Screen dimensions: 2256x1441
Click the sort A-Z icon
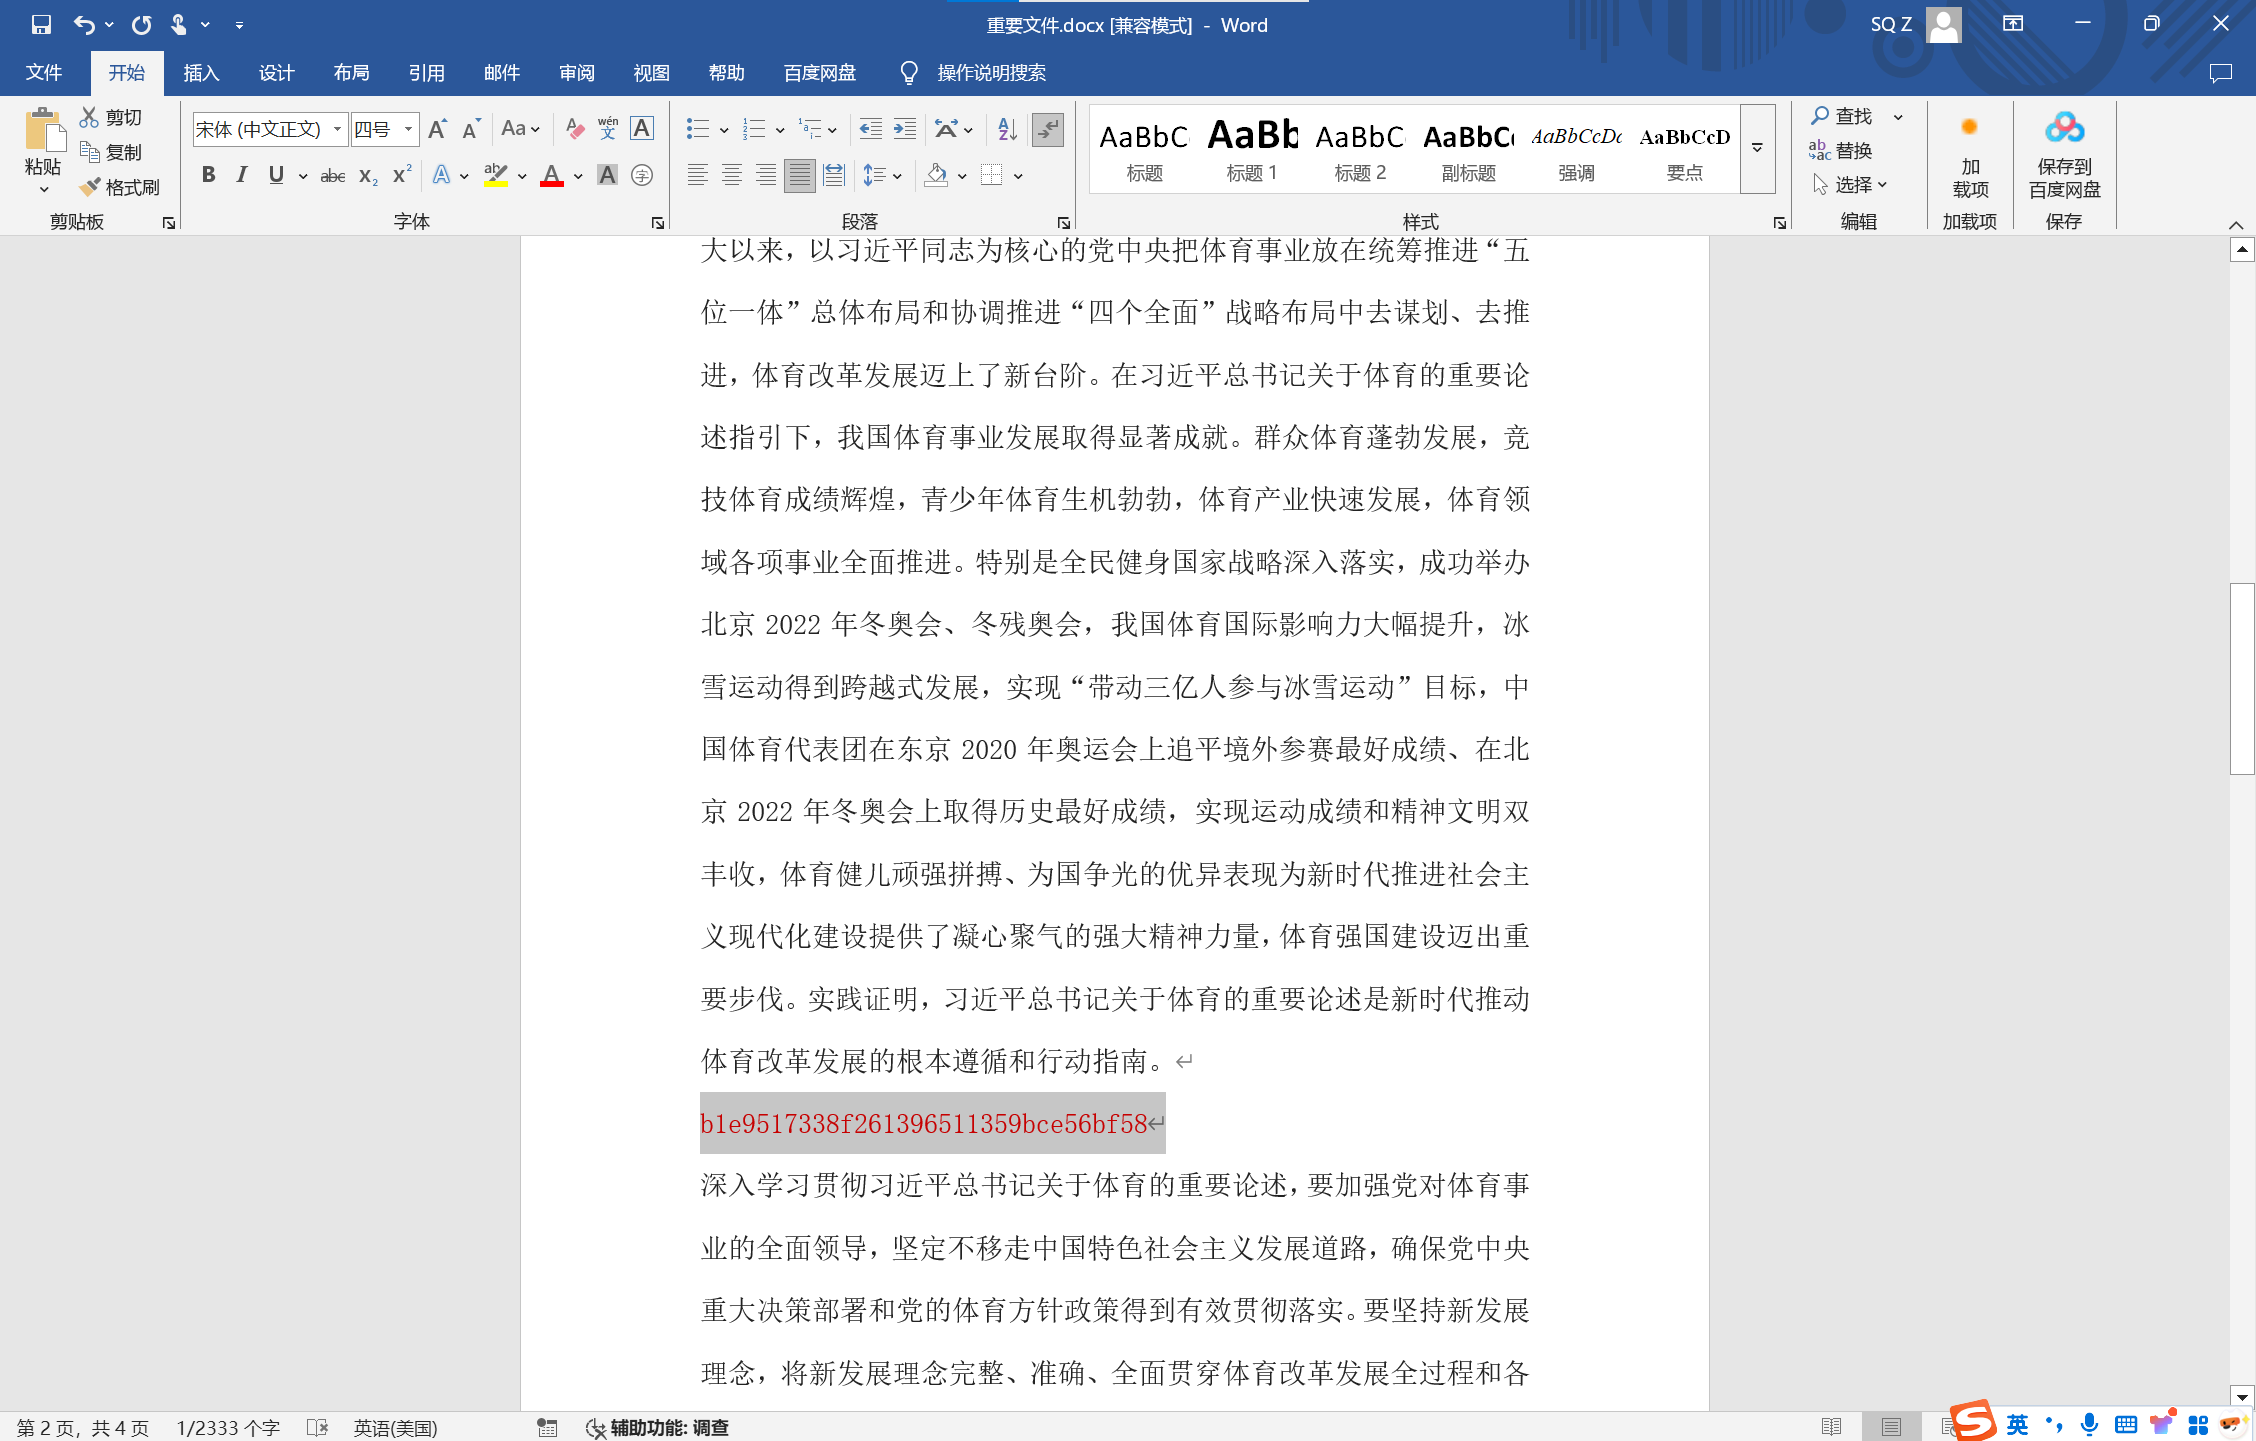(1007, 128)
